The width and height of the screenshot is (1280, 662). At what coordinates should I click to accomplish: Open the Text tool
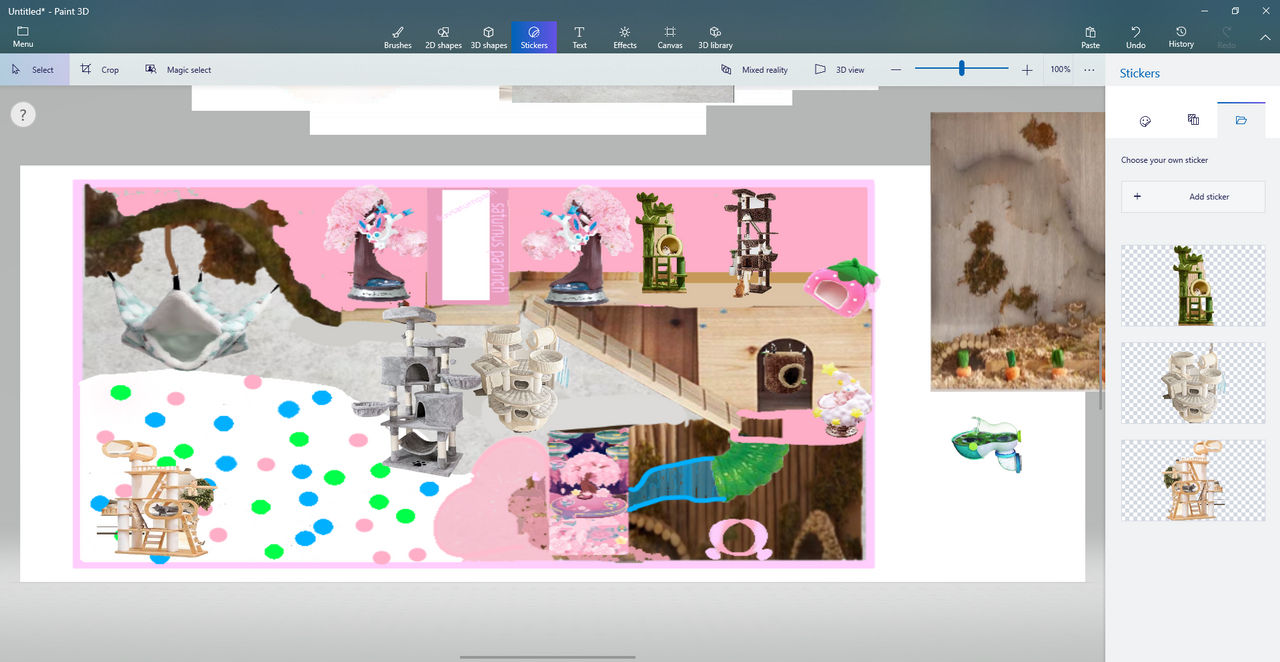579,37
